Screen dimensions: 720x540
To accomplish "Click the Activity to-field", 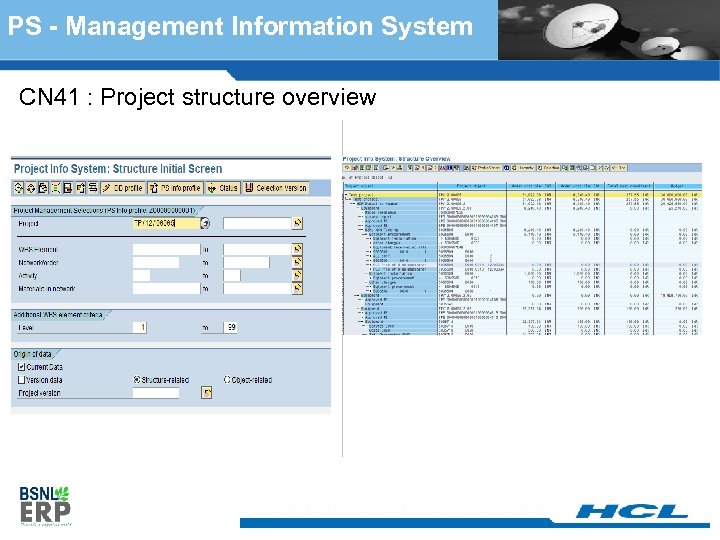I will [x=232, y=276].
